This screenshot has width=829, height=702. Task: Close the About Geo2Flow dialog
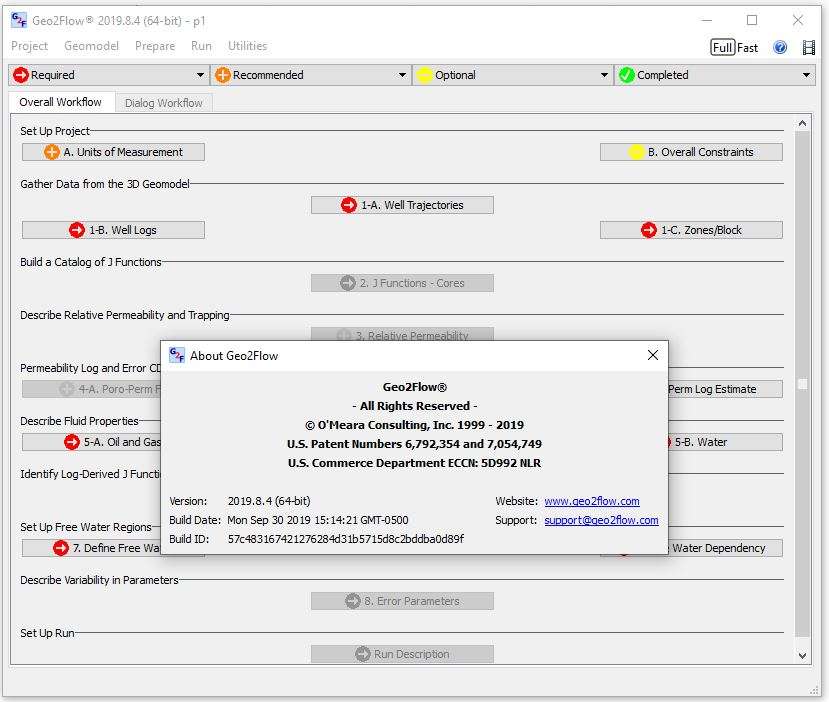[x=652, y=355]
